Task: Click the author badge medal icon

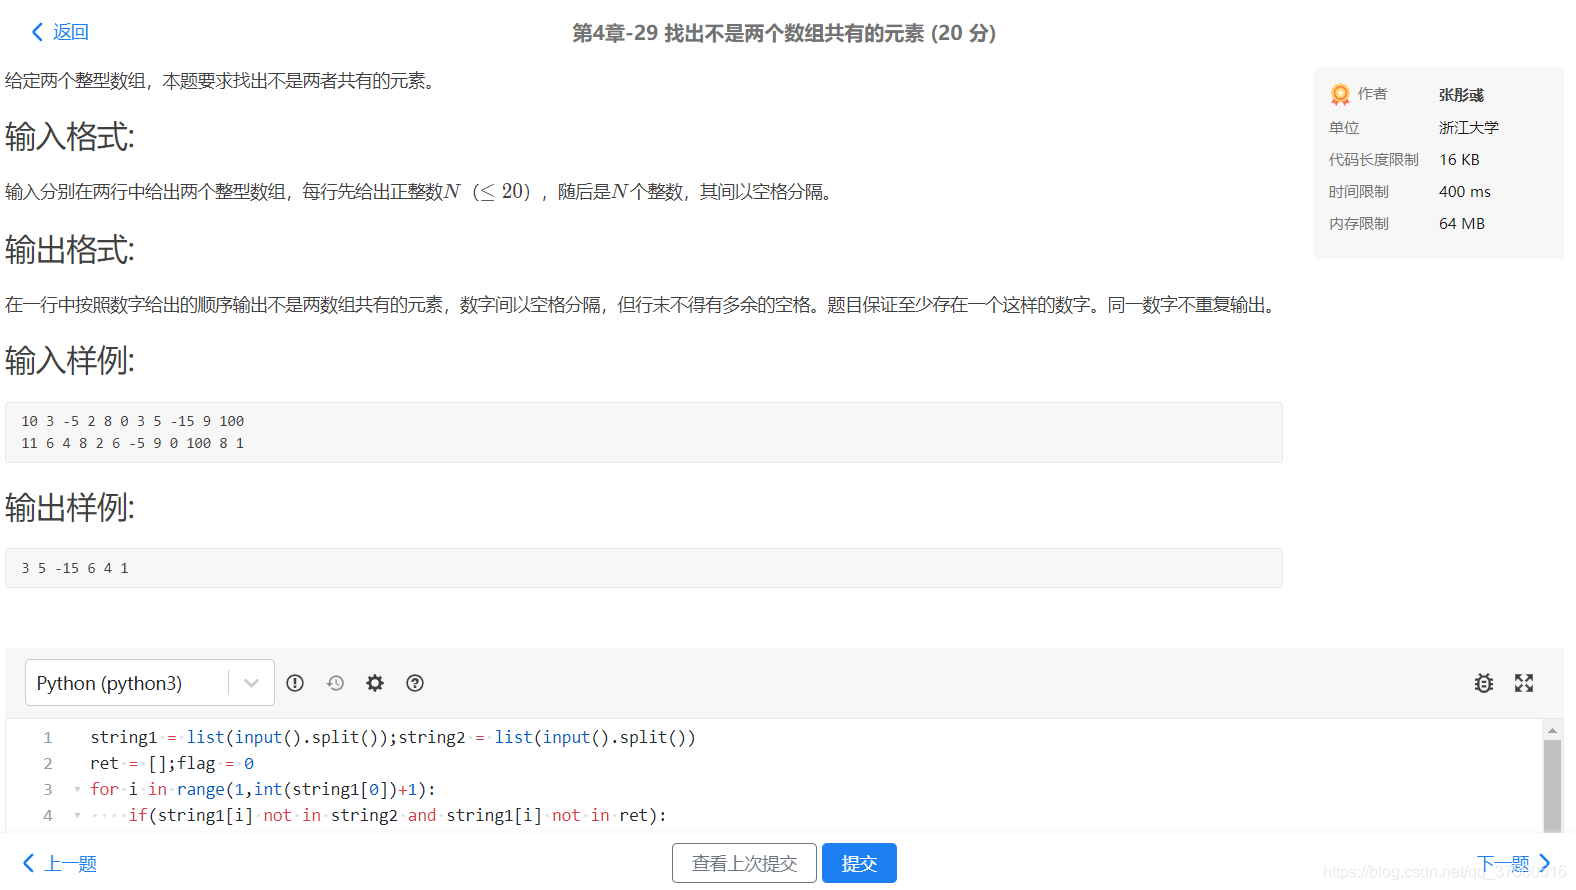Action: (1340, 94)
